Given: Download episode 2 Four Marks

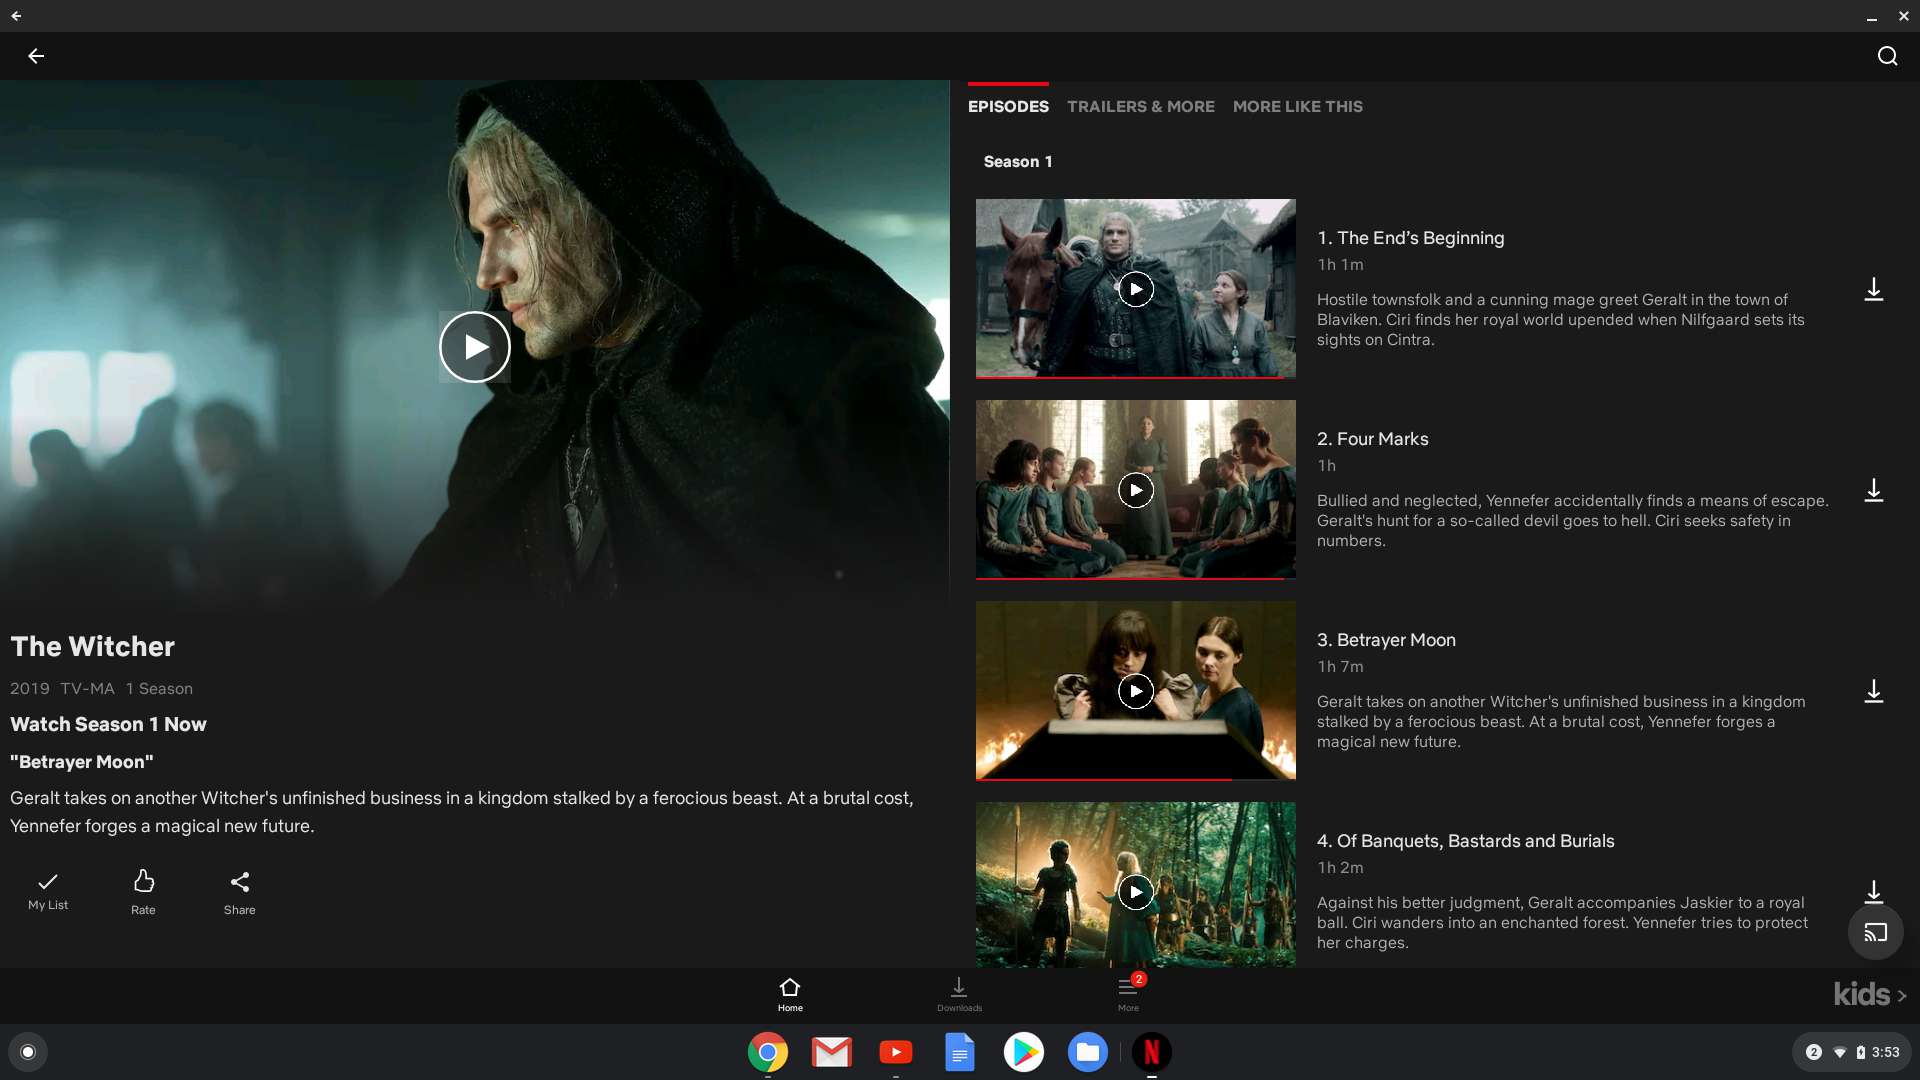Looking at the screenshot, I should pyautogui.click(x=1874, y=490).
